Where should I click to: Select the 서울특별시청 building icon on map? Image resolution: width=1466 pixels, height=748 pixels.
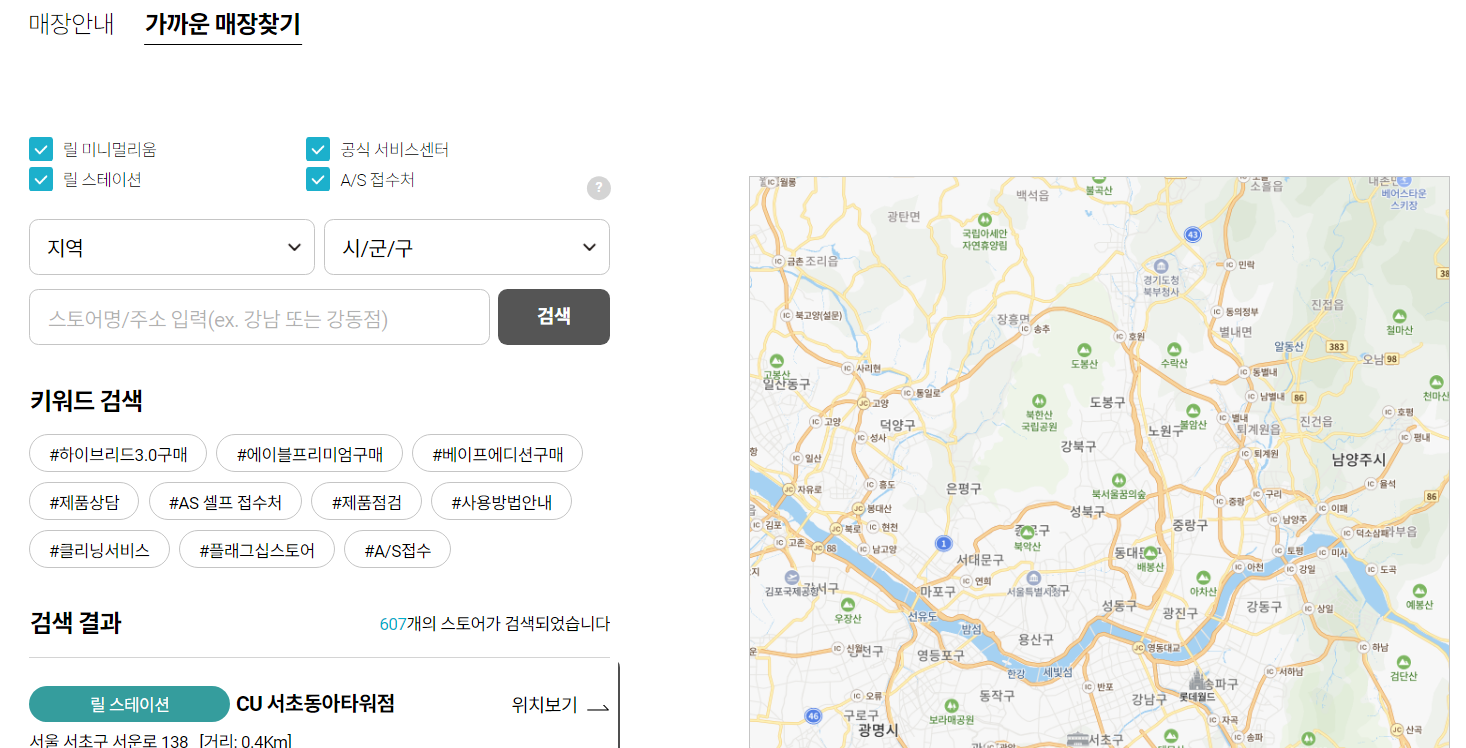tap(1033, 577)
